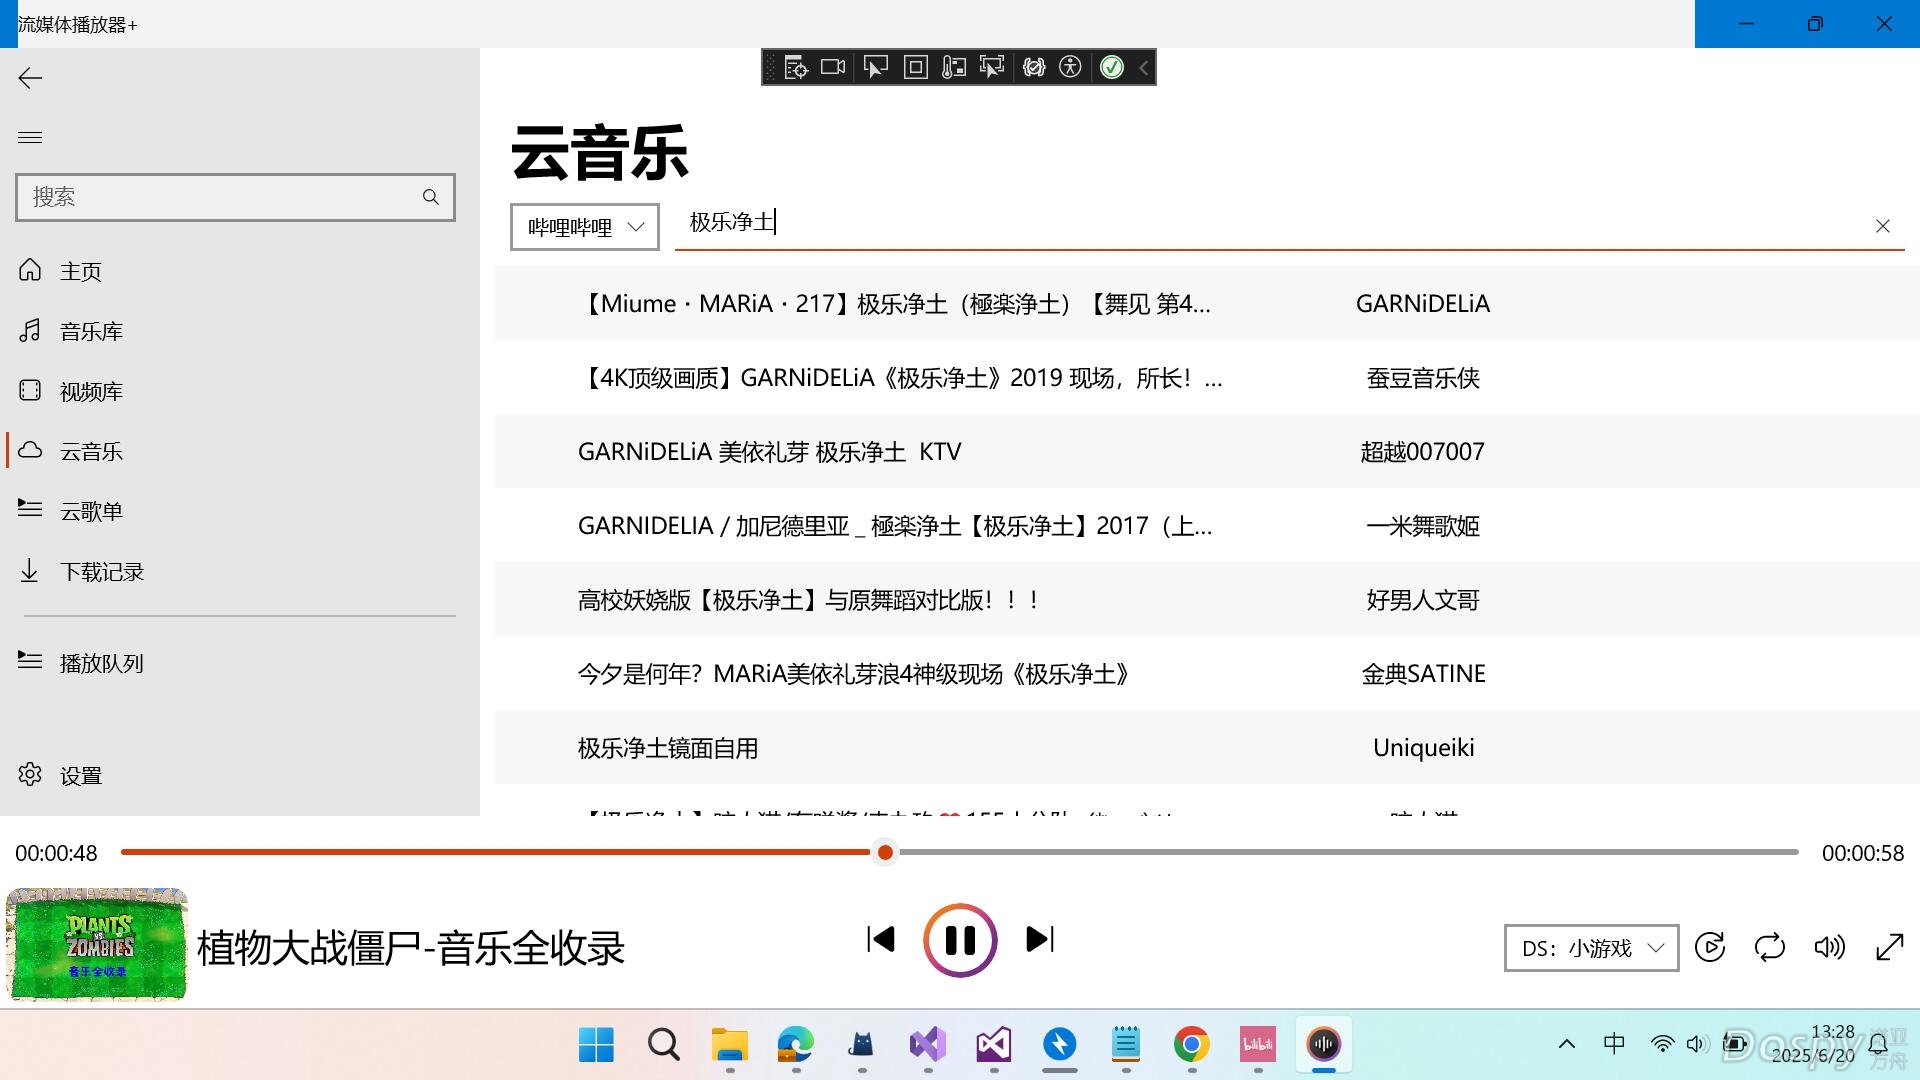Screen dimensions: 1920x1080
Task: Open the volume control
Action: click(1830, 947)
